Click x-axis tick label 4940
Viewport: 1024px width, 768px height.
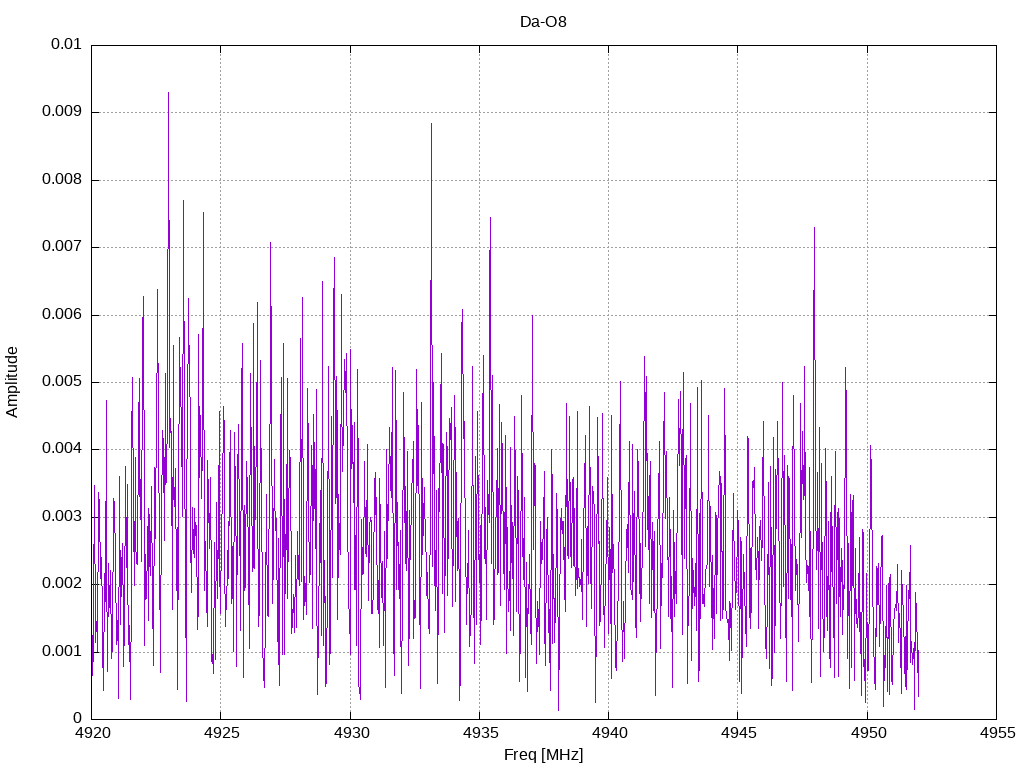tap(609, 733)
